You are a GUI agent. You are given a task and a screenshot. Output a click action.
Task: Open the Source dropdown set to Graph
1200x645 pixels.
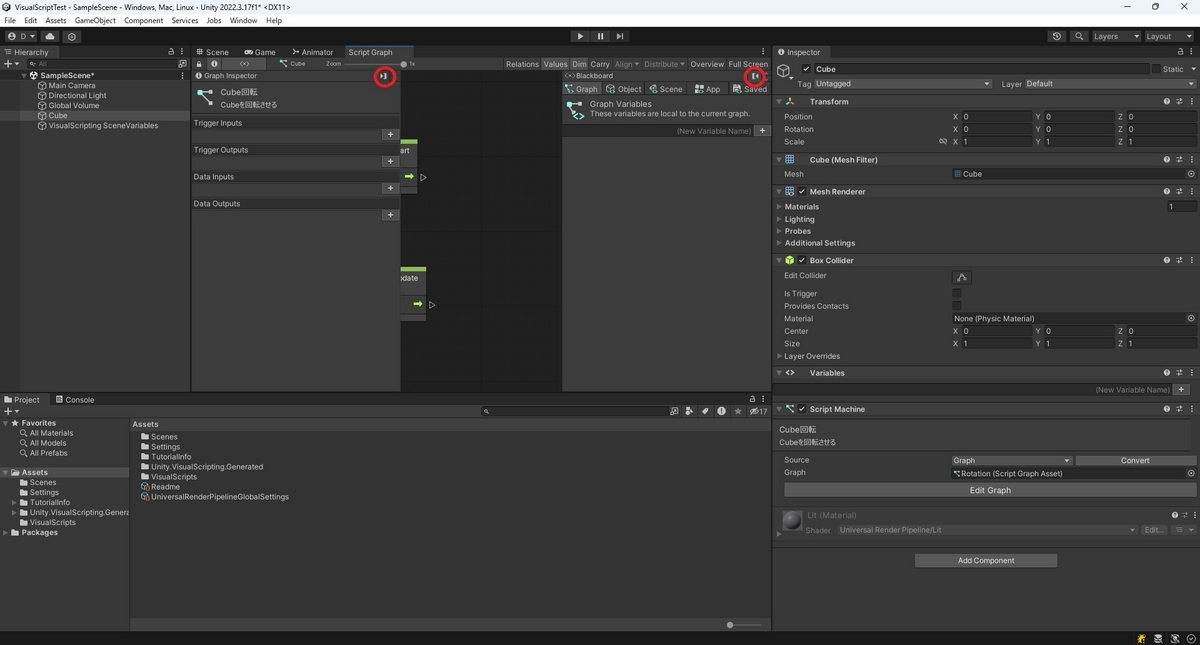(1012, 461)
